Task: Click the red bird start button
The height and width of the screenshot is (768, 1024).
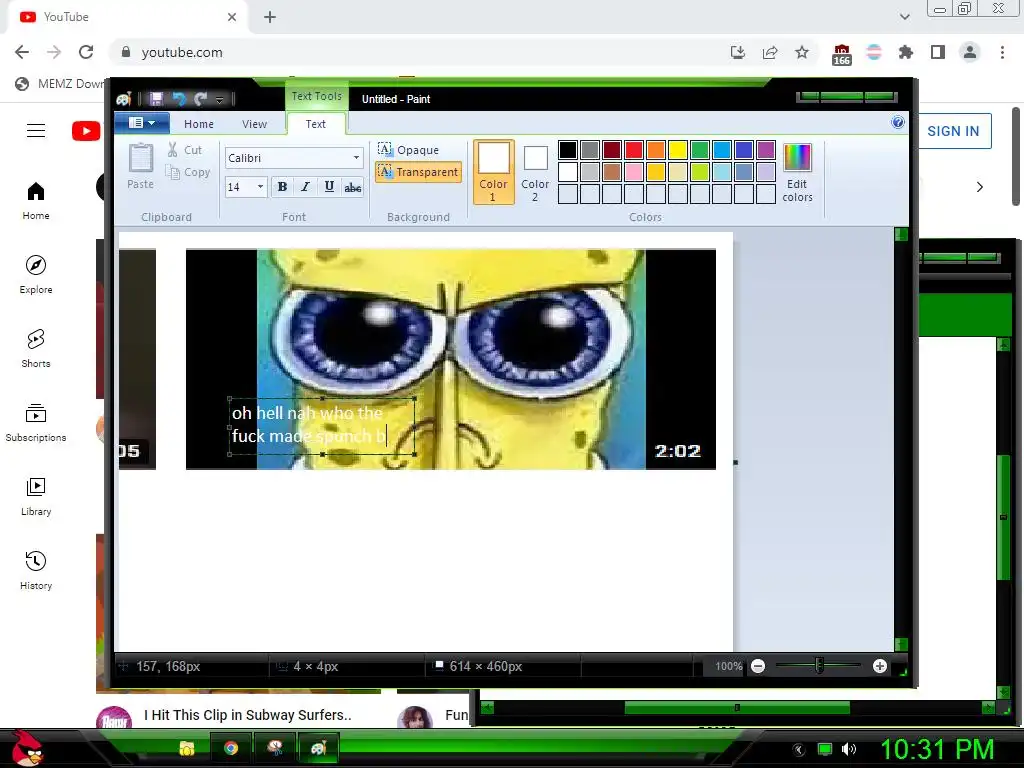Action: [26, 748]
